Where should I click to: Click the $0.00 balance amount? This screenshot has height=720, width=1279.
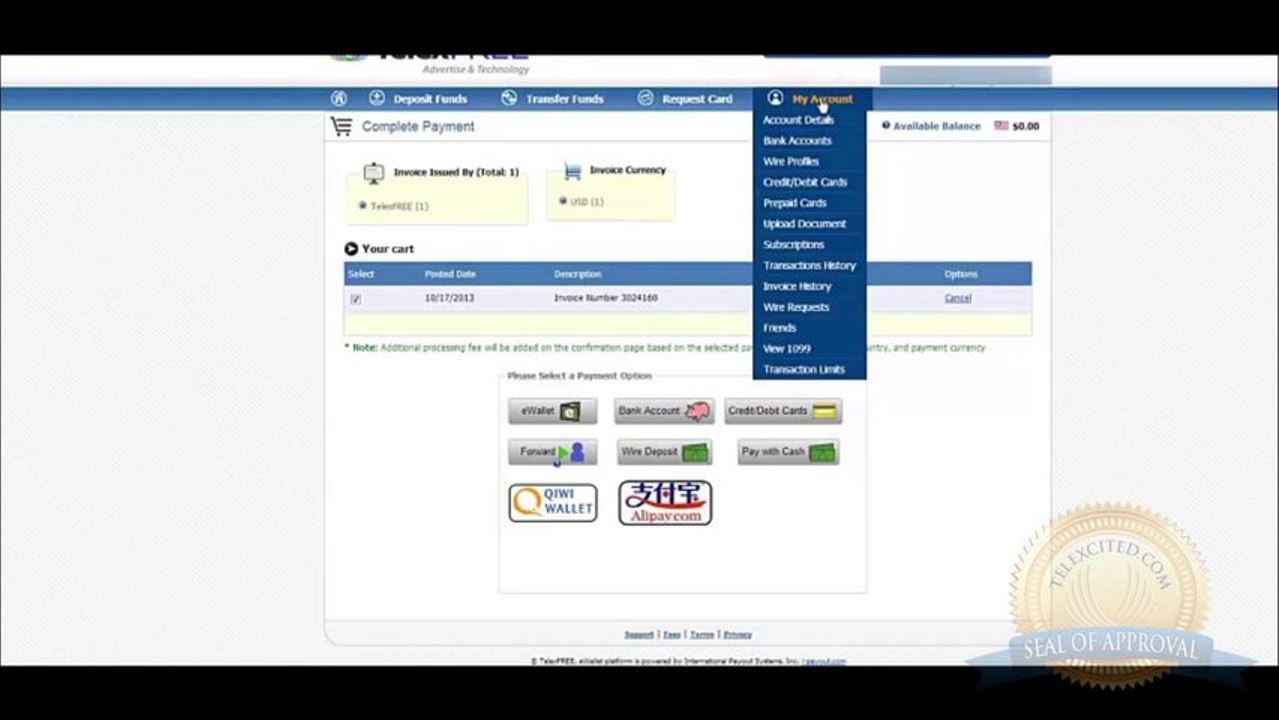click(x=1026, y=126)
